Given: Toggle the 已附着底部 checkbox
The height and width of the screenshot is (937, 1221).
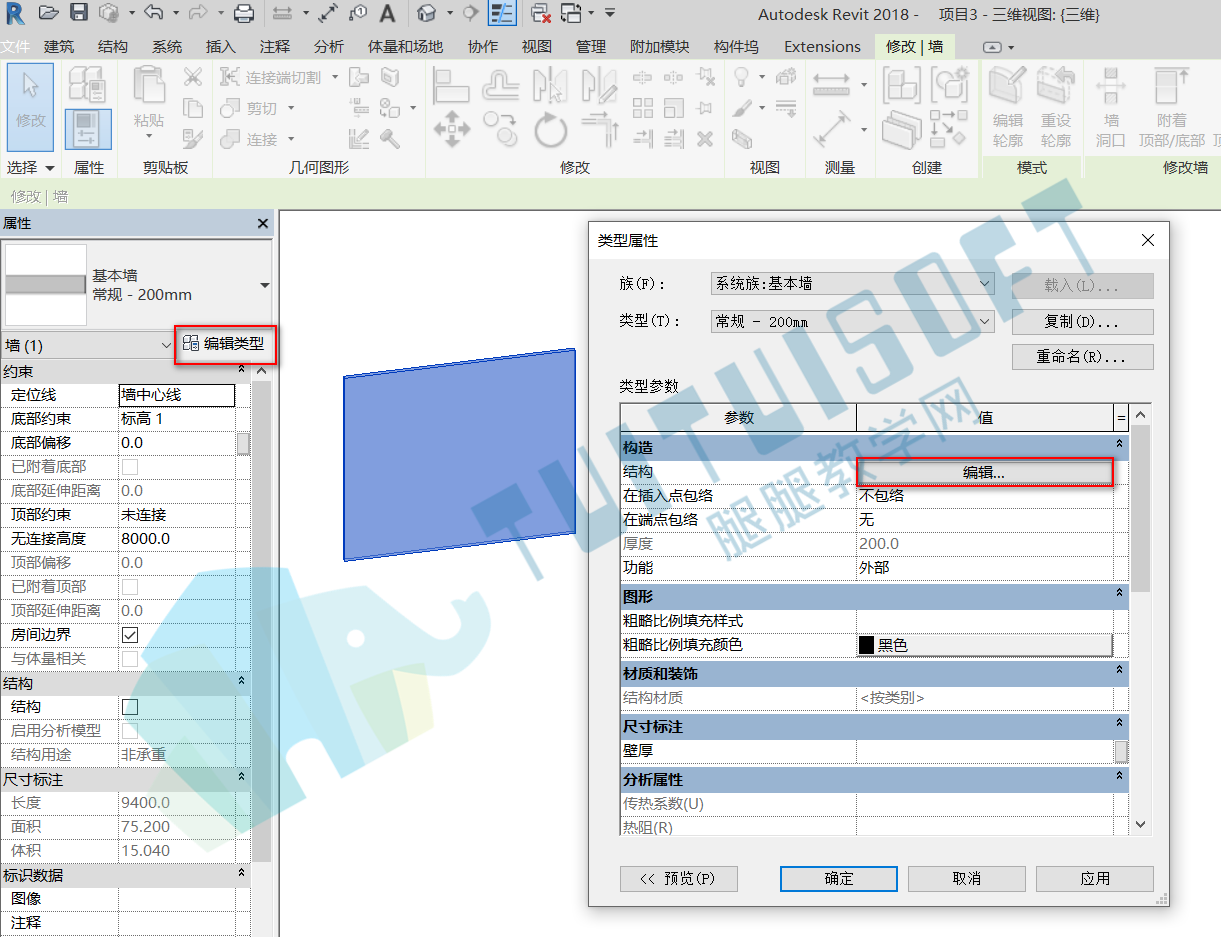Looking at the screenshot, I should coord(130,467).
